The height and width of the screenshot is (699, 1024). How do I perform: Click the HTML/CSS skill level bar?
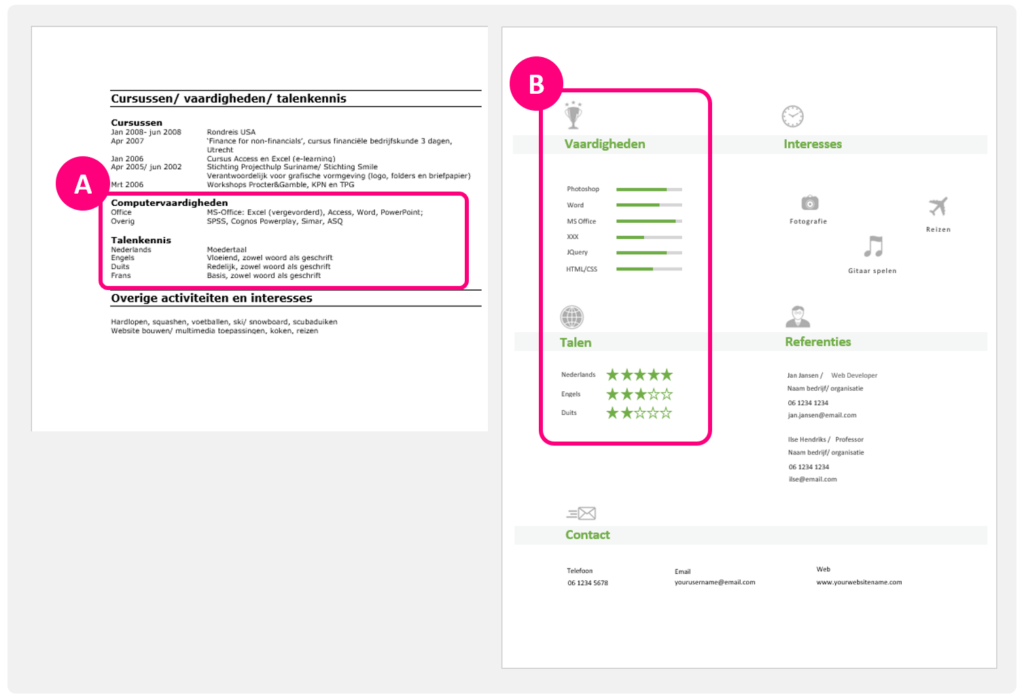(649, 269)
